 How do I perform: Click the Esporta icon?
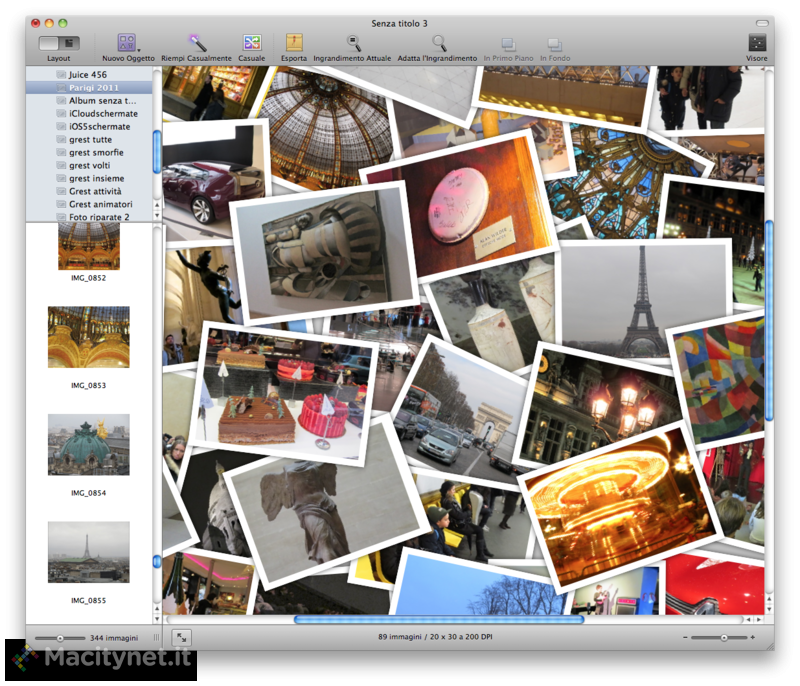294,43
